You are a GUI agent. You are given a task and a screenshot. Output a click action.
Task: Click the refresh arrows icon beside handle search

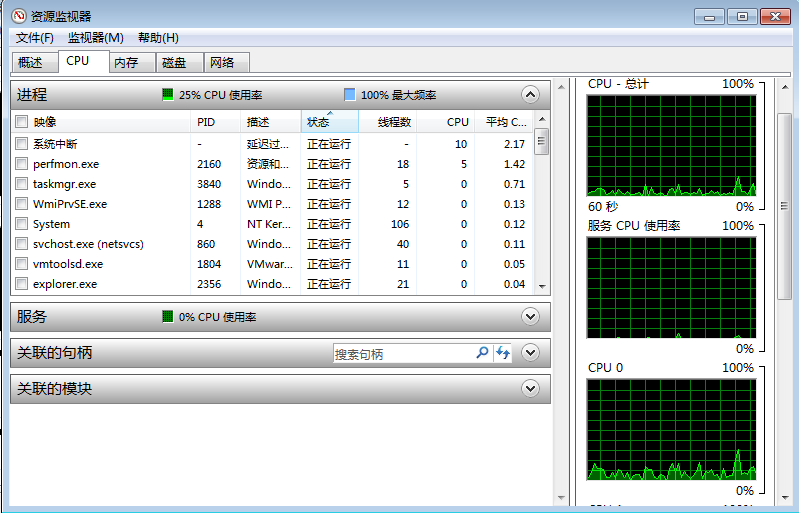point(503,353)
